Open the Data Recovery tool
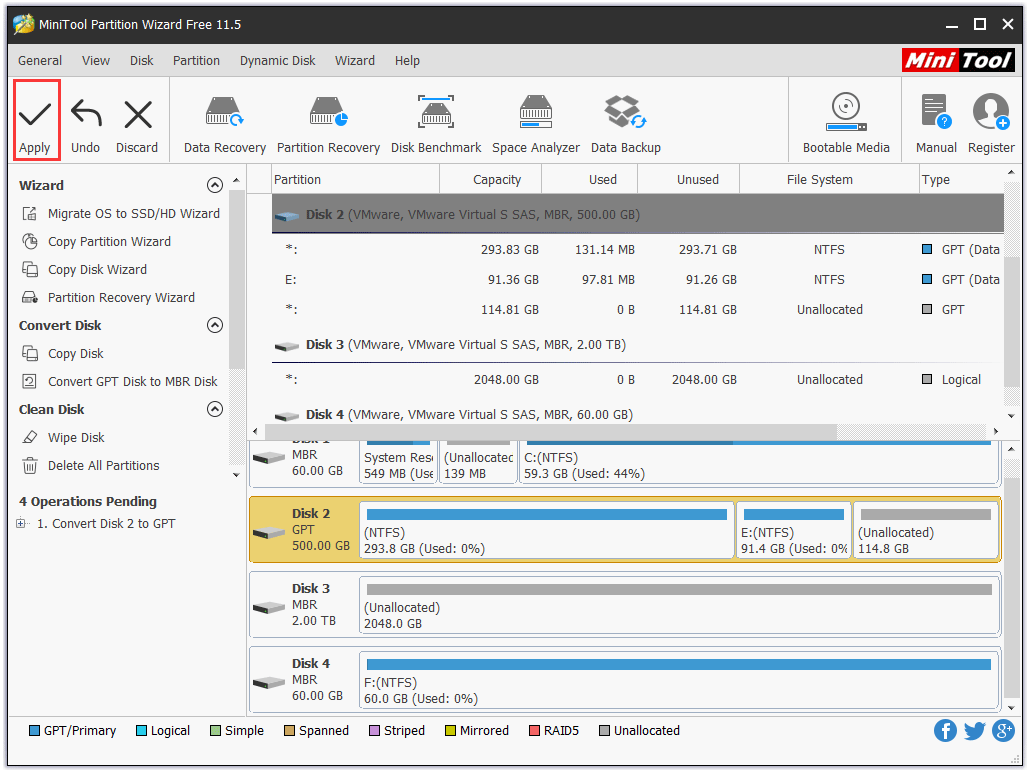Screen dimensions: 1027x770 pos(224,119)
